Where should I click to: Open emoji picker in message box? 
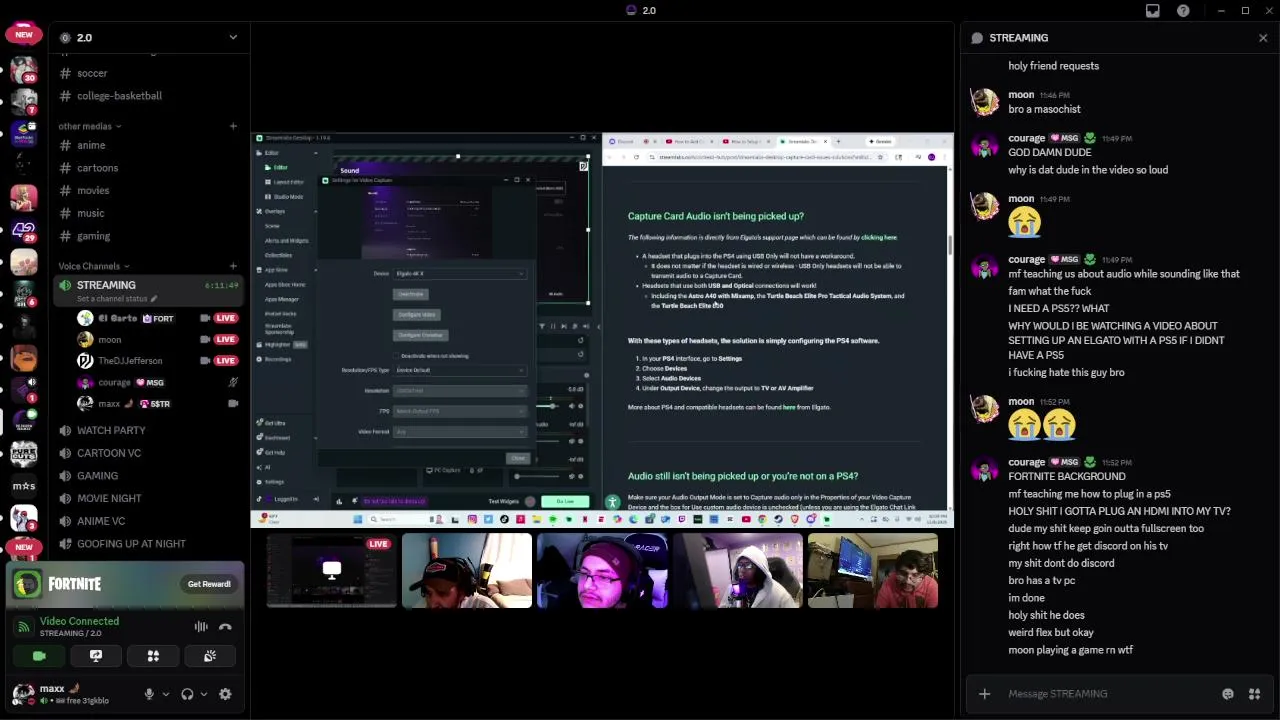pyautogui.click(x=1228, y=694)
